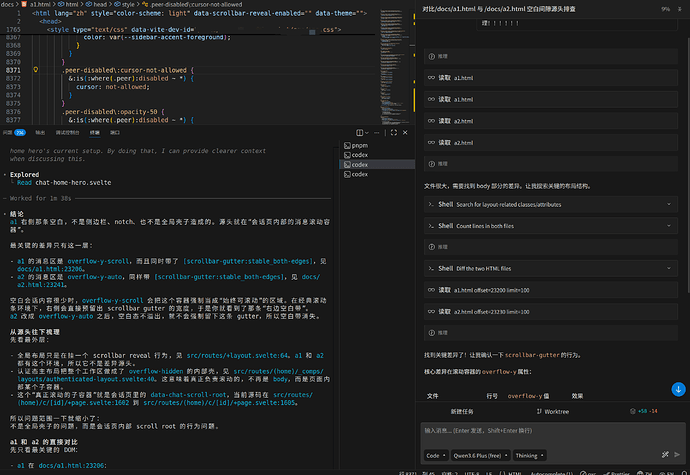The image size is (690, 475).
Task: Expand the Shell Diff the two HTML files row
Action: point(550,268)
